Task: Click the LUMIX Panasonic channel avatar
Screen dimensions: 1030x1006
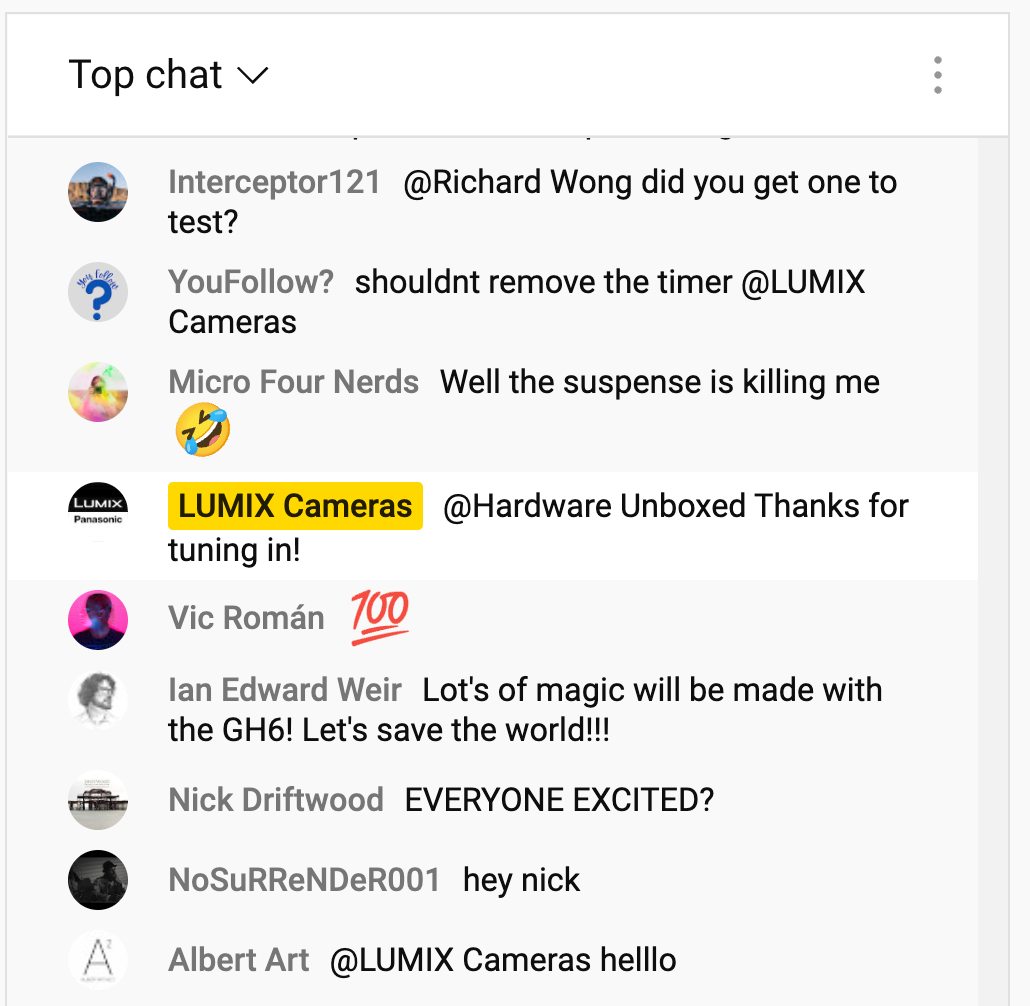Action: click(x=98, y=512)
